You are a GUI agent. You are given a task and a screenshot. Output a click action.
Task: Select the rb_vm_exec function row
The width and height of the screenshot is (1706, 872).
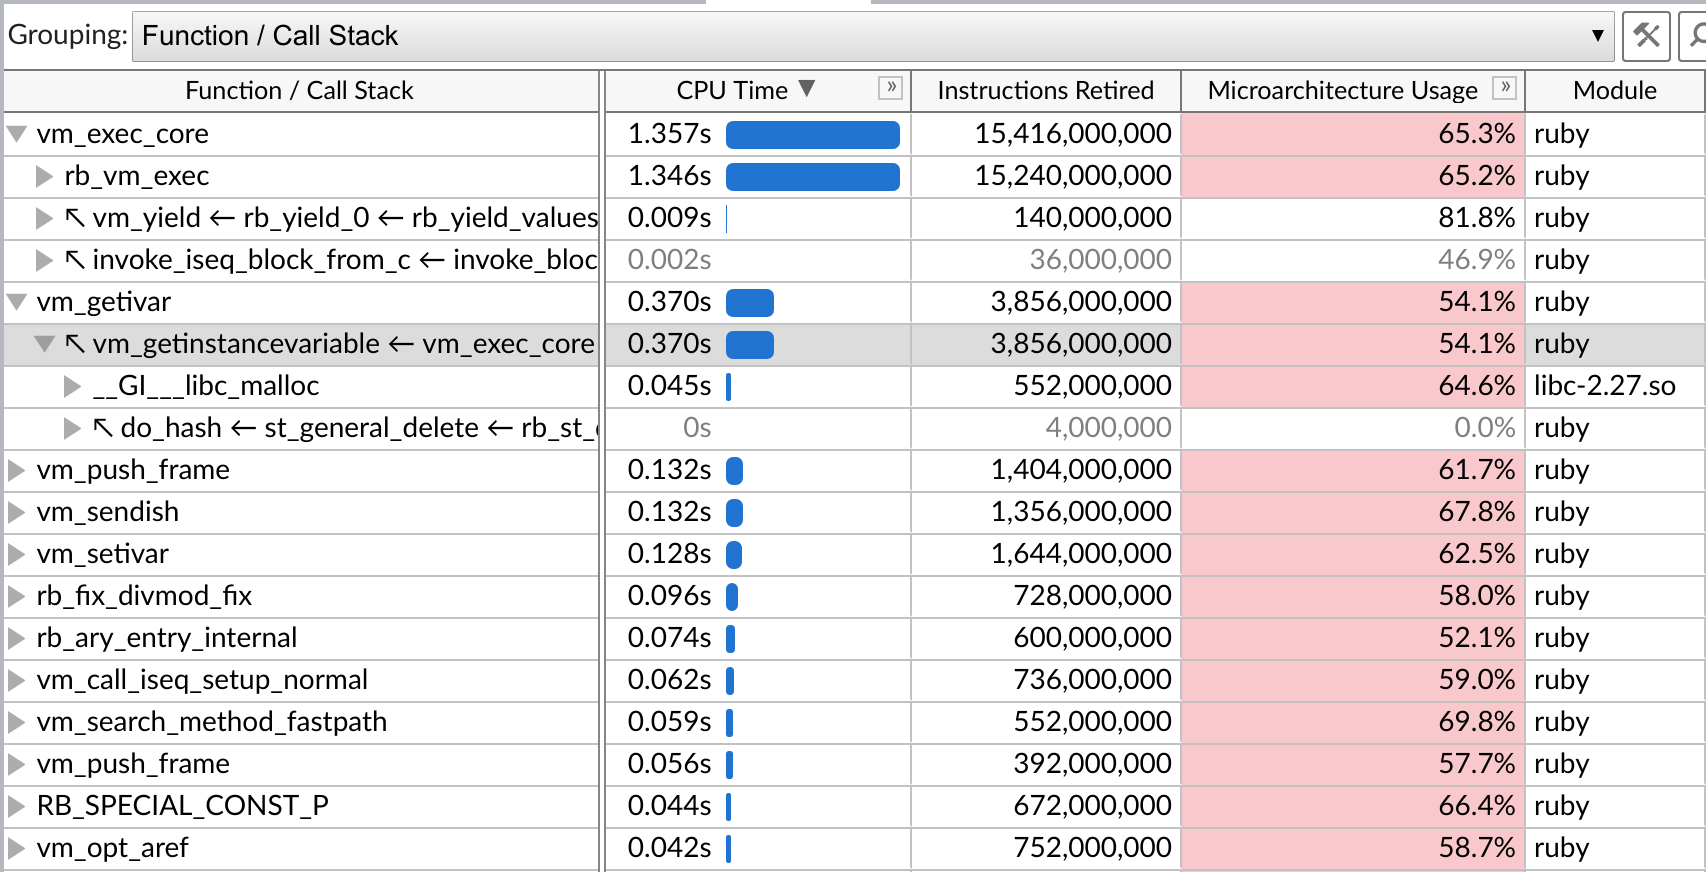[x=137, y=176]
